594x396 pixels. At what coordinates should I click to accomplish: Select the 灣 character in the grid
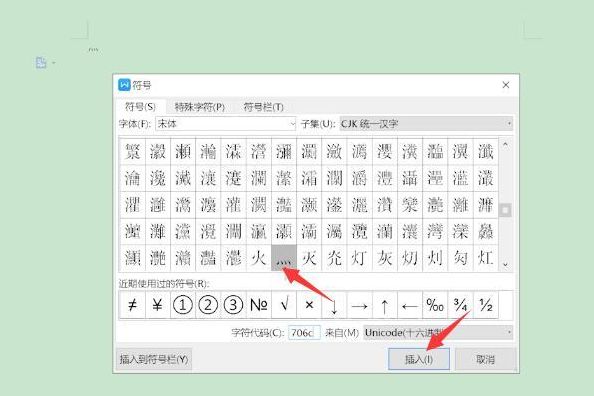tap(435, 232)
